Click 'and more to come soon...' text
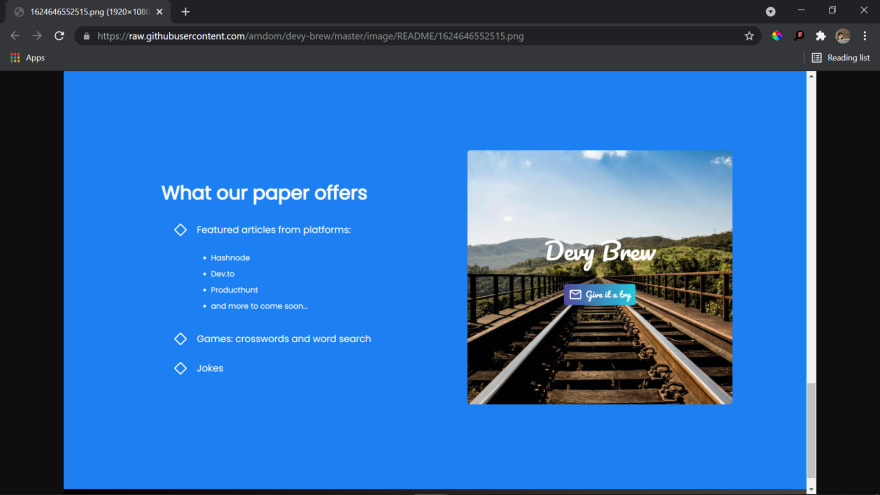 (x=259, y=306)
